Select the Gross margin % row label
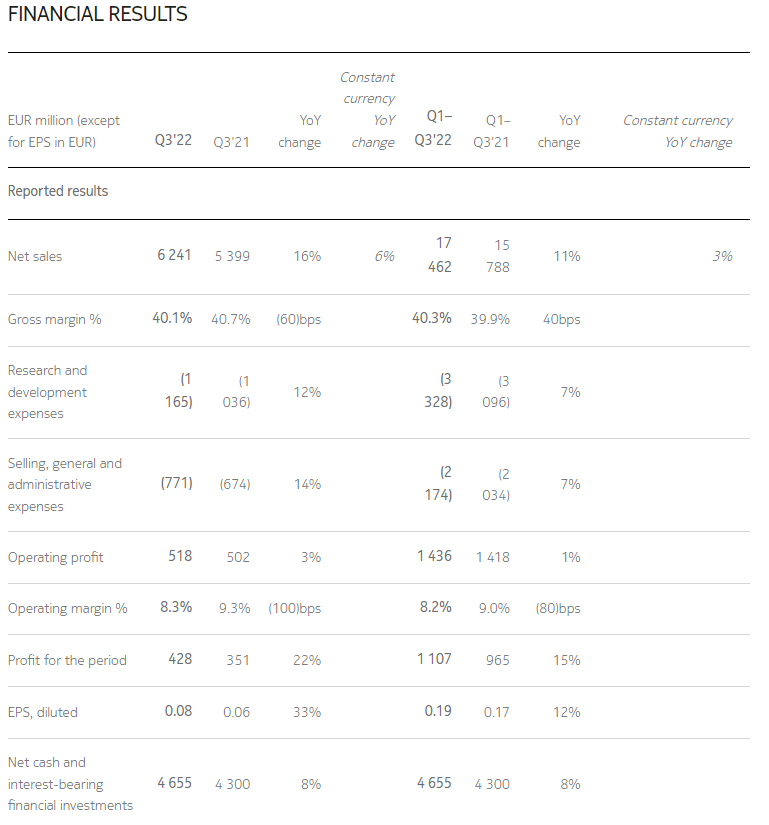This screenshot has width=769, height=825. tap(56, 320)
